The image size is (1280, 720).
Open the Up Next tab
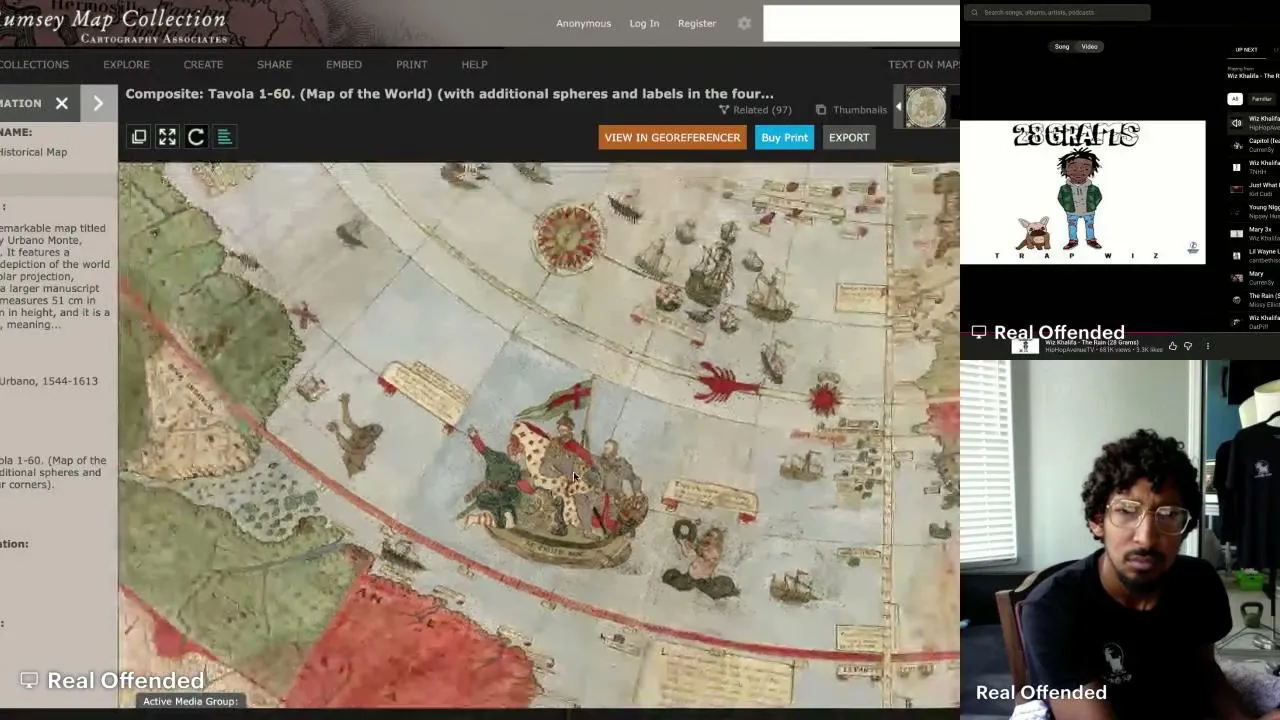pos(1246,50)
